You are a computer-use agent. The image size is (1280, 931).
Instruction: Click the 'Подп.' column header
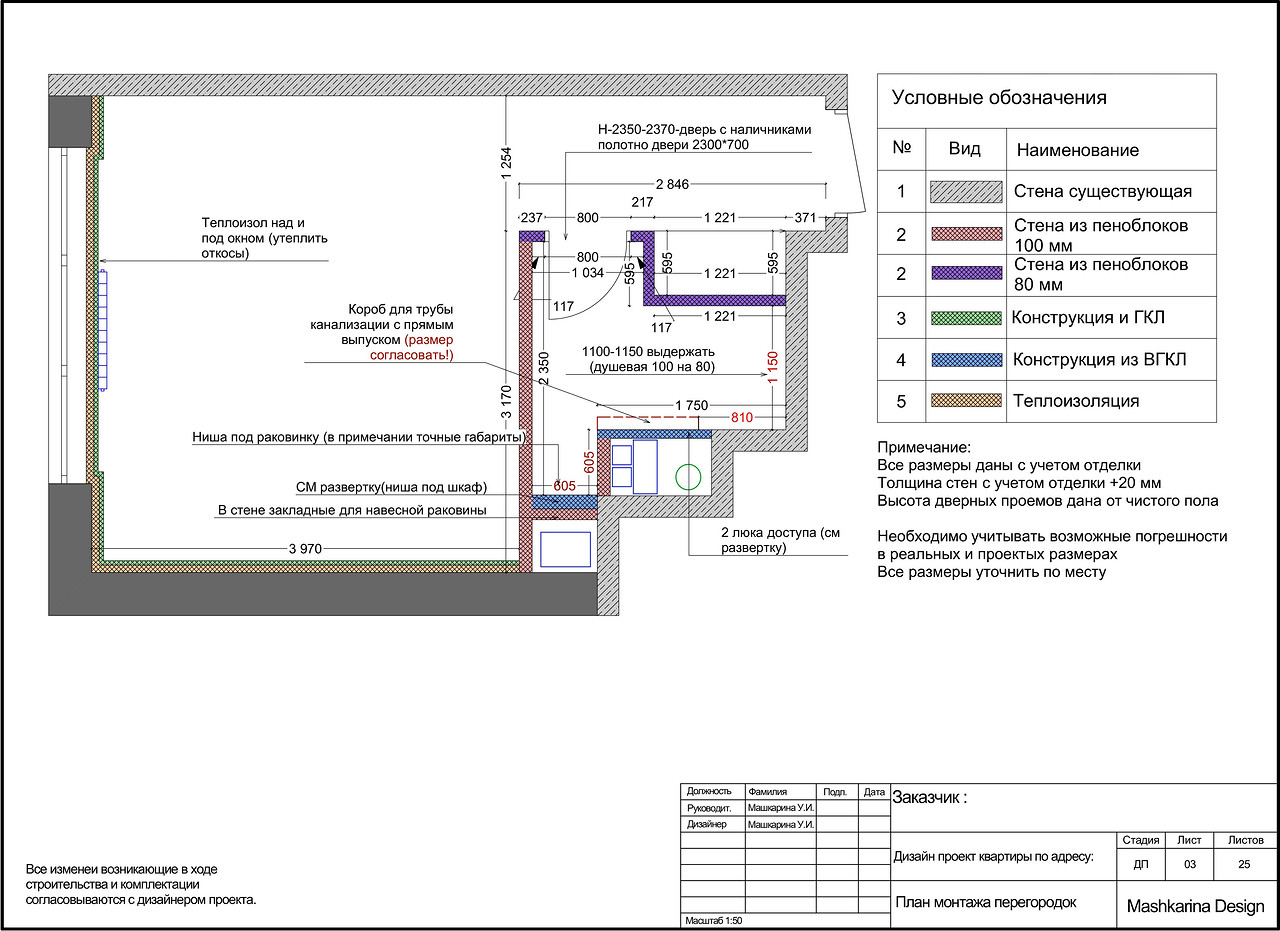pyautogui.click(x=835, y=791)
